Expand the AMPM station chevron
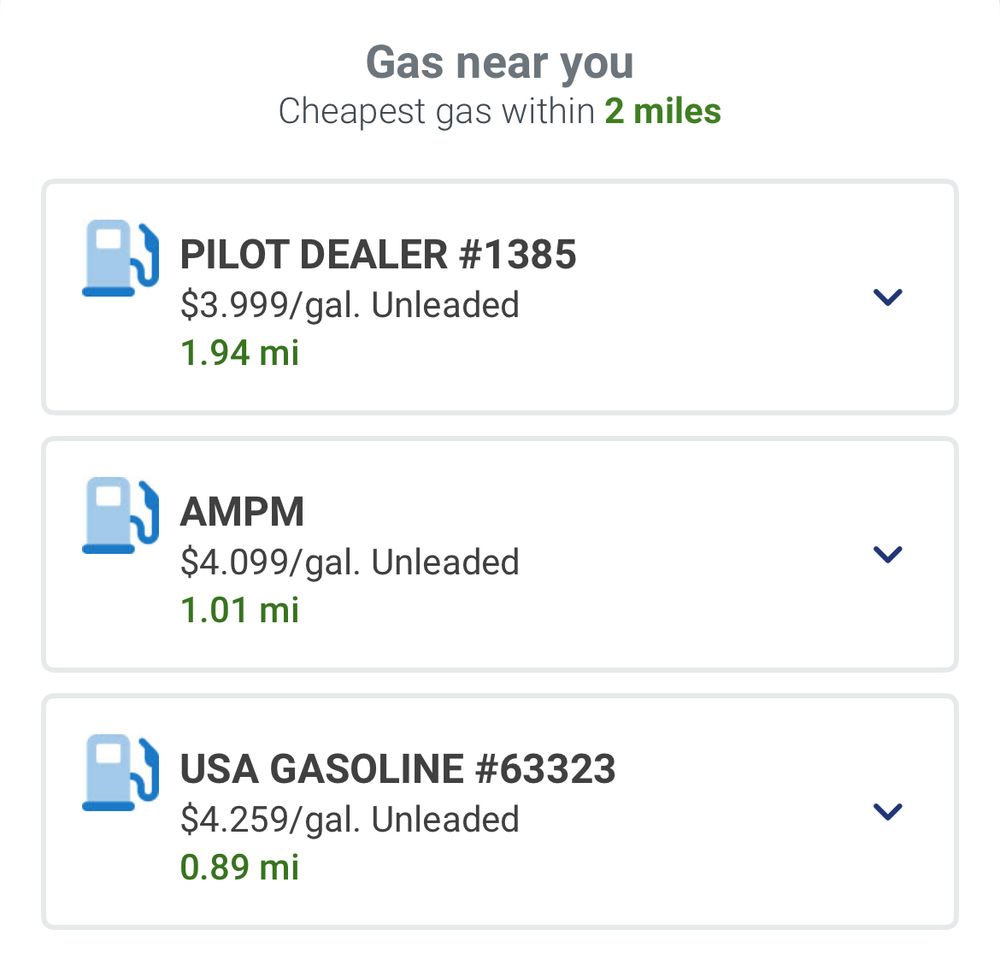 [x=887, y=554]
